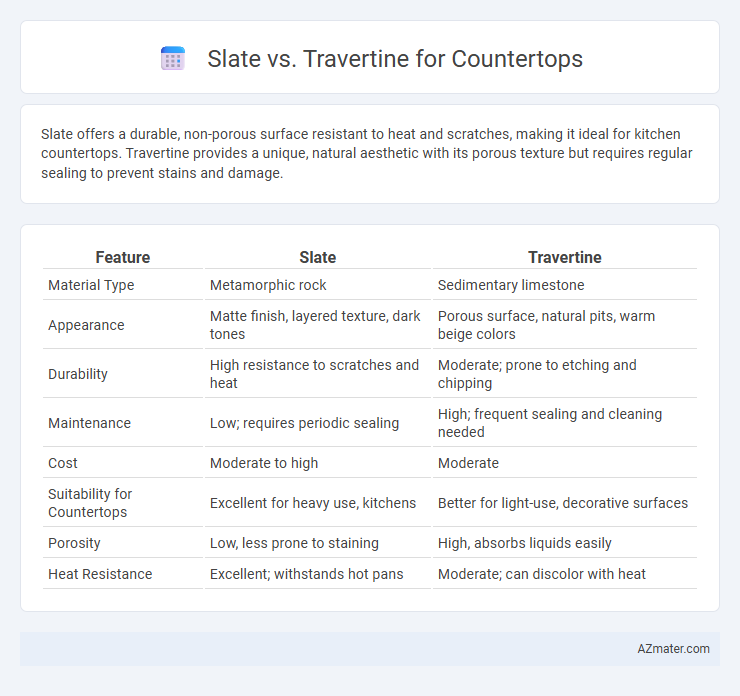Screen dimensions: 740x696
Task: Click the Sedimentary limestone cell
Action: [511, 285]
